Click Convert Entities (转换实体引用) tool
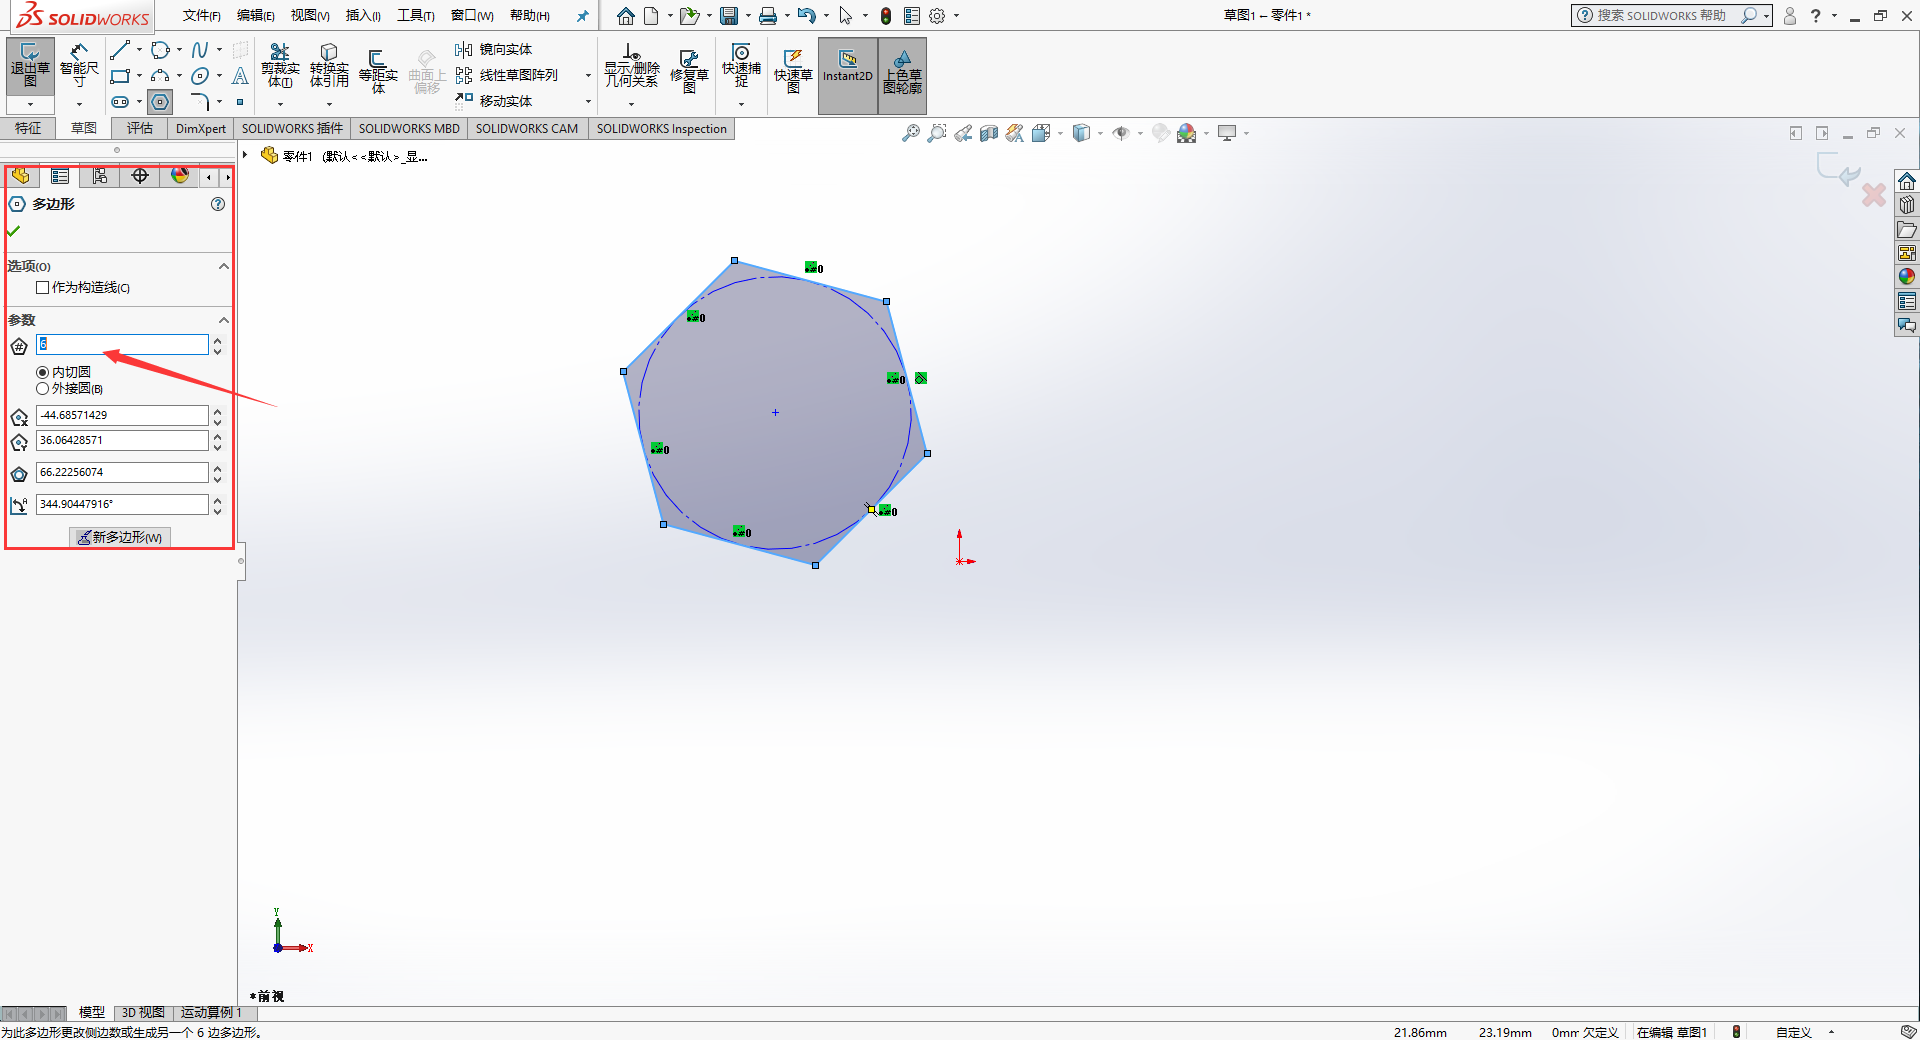The height and width of the screenshot is (1040, 1920). tap(329, 66)
